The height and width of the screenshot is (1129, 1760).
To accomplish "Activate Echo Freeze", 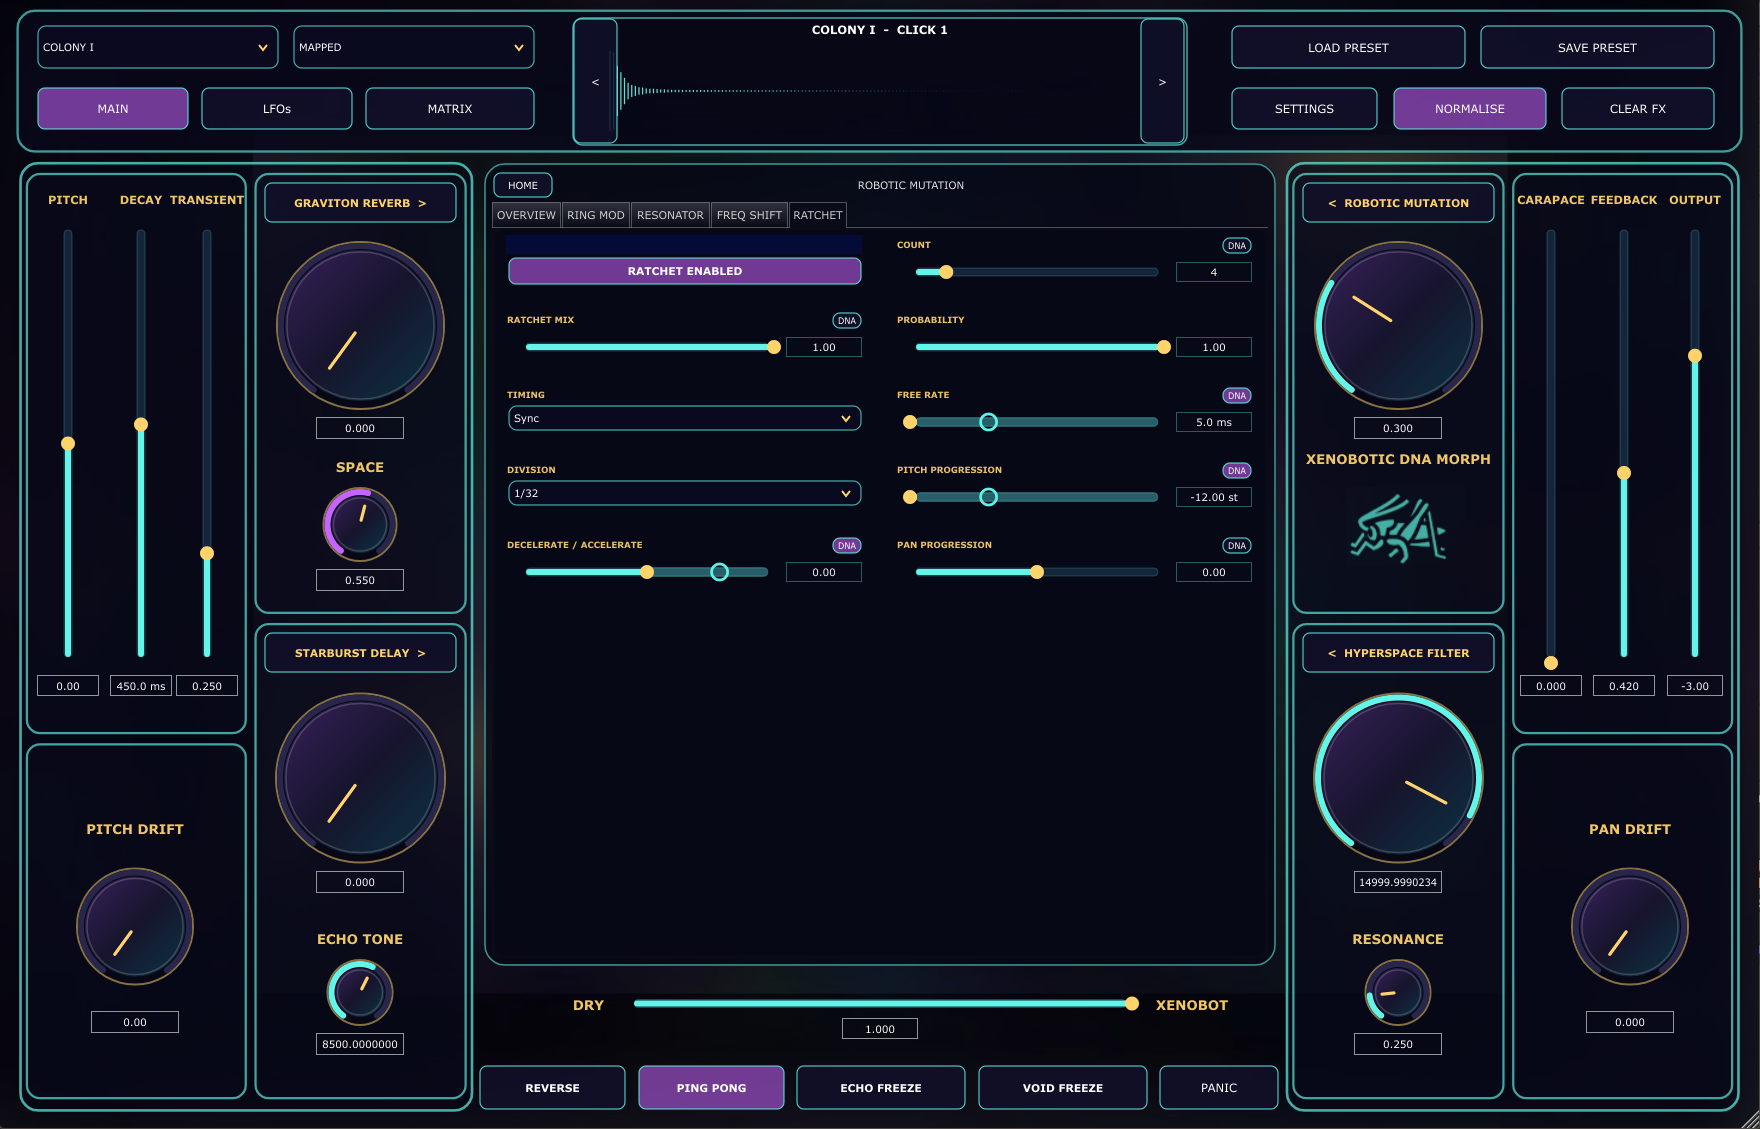I will (881, 1088).
